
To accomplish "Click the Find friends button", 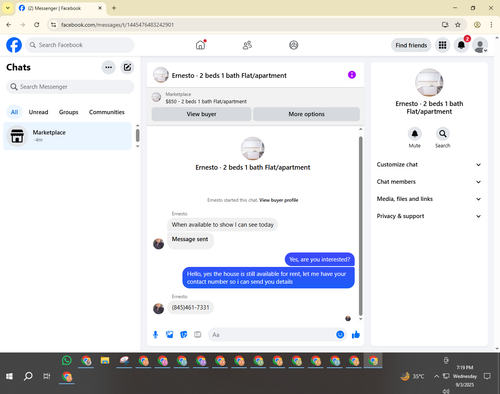I will point(411,45).
